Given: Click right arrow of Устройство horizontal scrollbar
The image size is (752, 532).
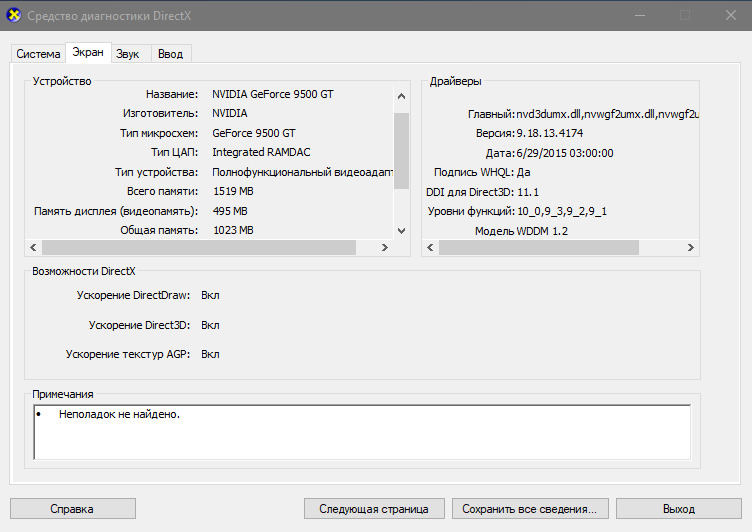Looking at the screenshot, I should [x=386, y=247].
